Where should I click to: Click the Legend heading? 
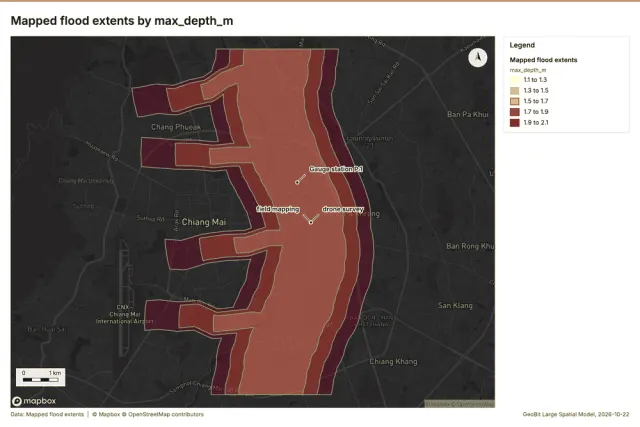coord(522,45)
